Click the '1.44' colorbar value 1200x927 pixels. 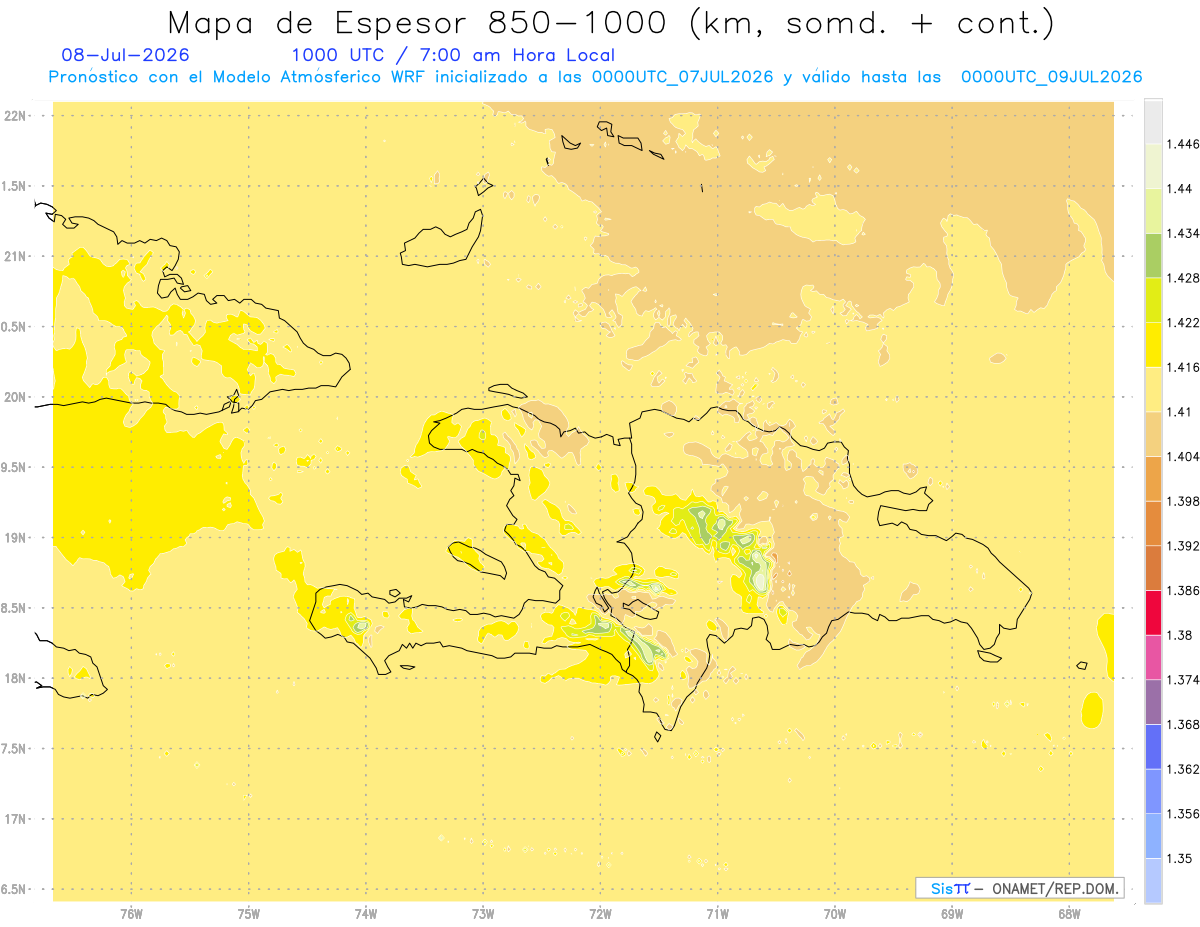click(1179, 188)
